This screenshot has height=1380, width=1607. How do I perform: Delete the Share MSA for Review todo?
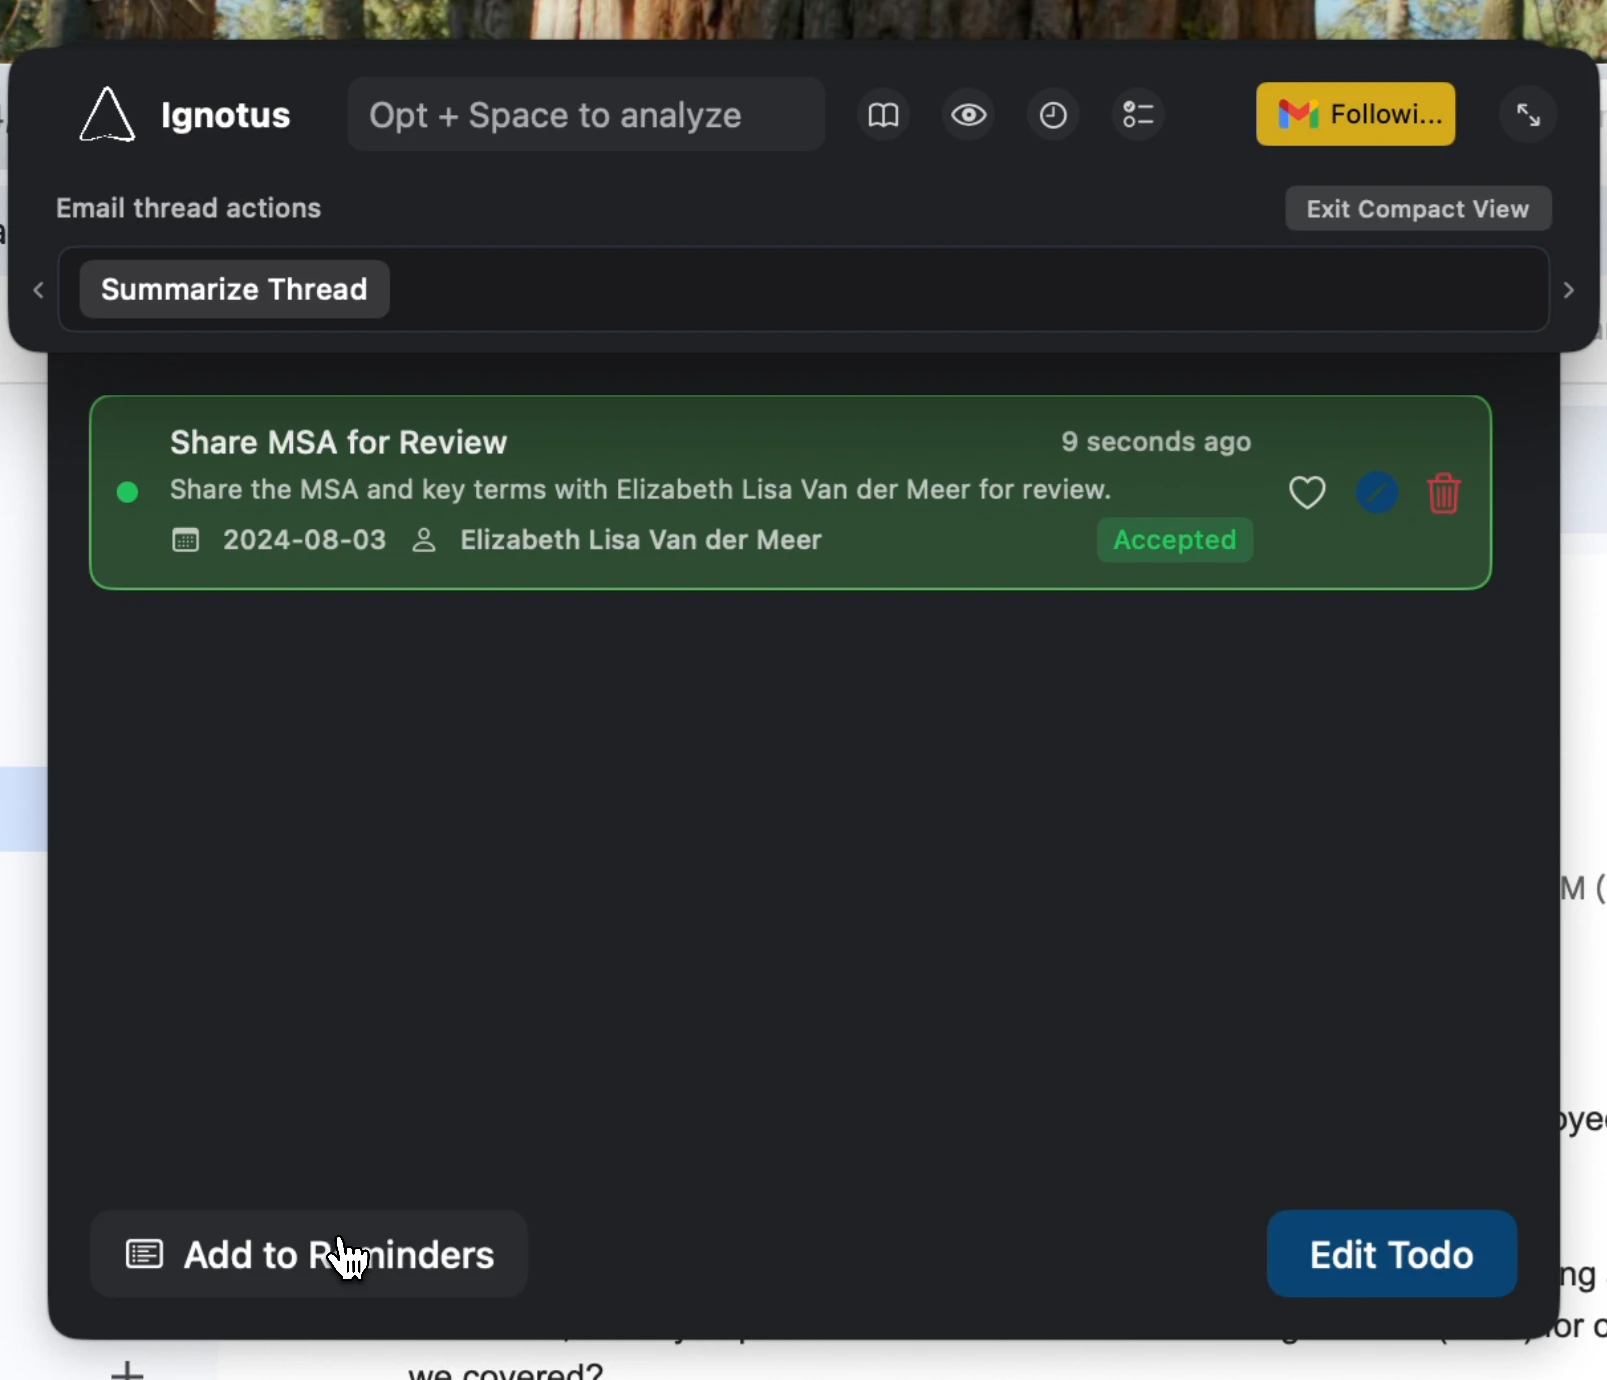[1444, 493]
